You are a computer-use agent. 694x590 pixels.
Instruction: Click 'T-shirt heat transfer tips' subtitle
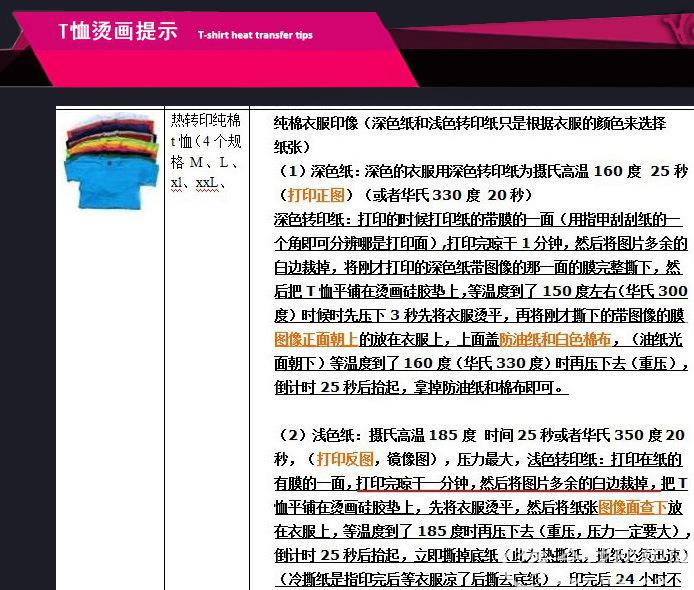coord(255,35)
